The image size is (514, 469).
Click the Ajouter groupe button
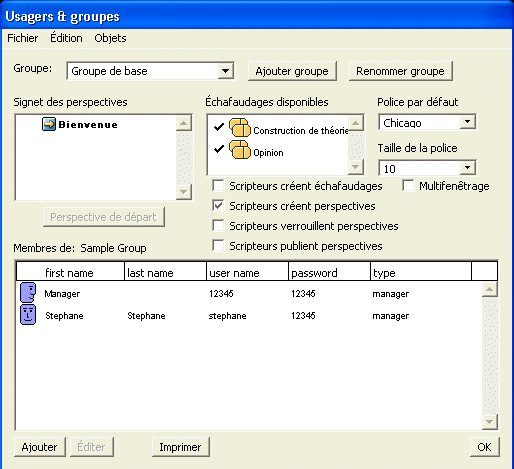(x=292, y=71)
